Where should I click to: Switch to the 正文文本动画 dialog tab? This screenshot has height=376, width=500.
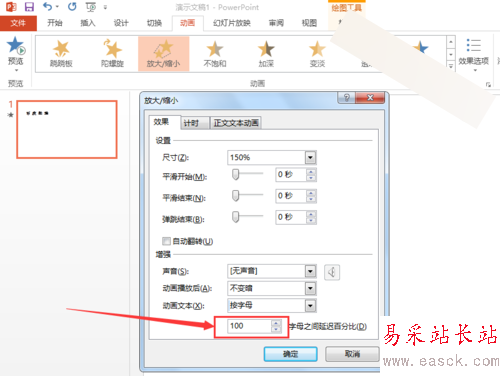click(236, 123)
